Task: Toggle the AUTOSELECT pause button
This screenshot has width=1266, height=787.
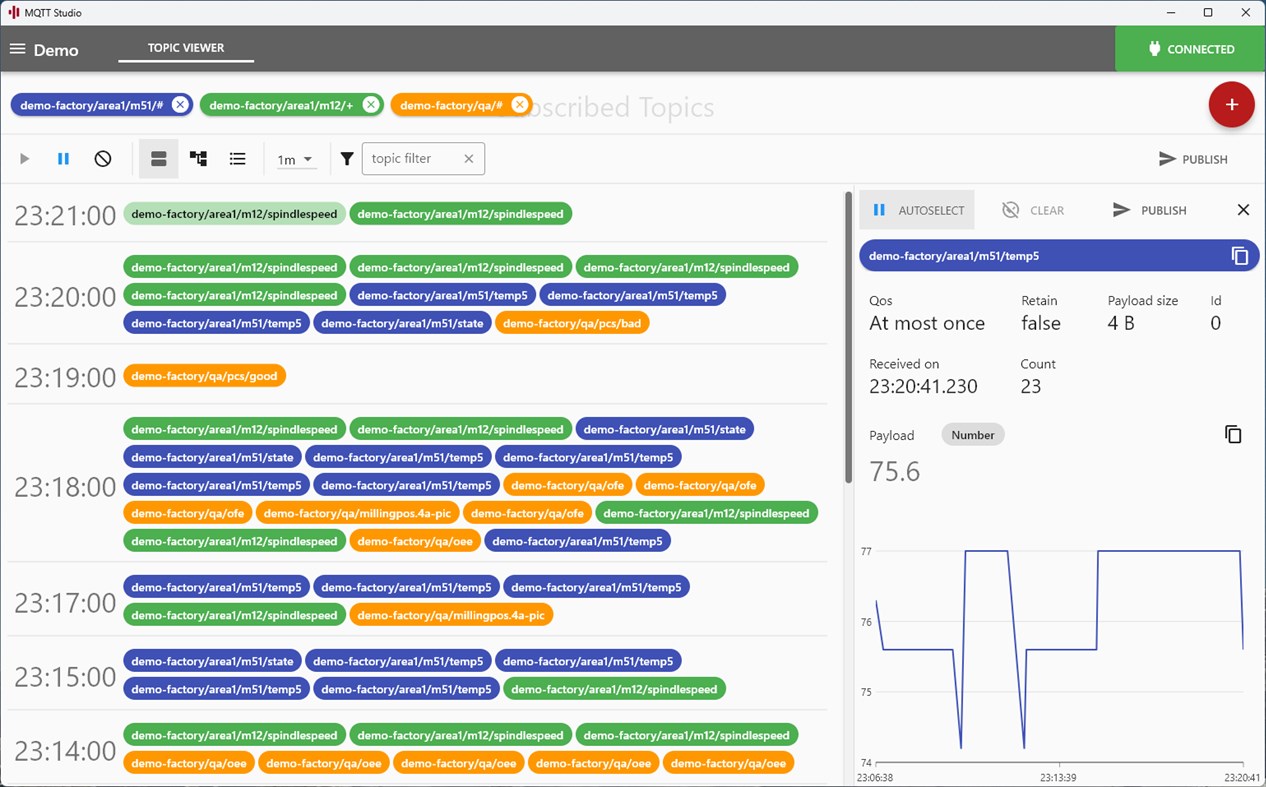Action: pos(918,210)
